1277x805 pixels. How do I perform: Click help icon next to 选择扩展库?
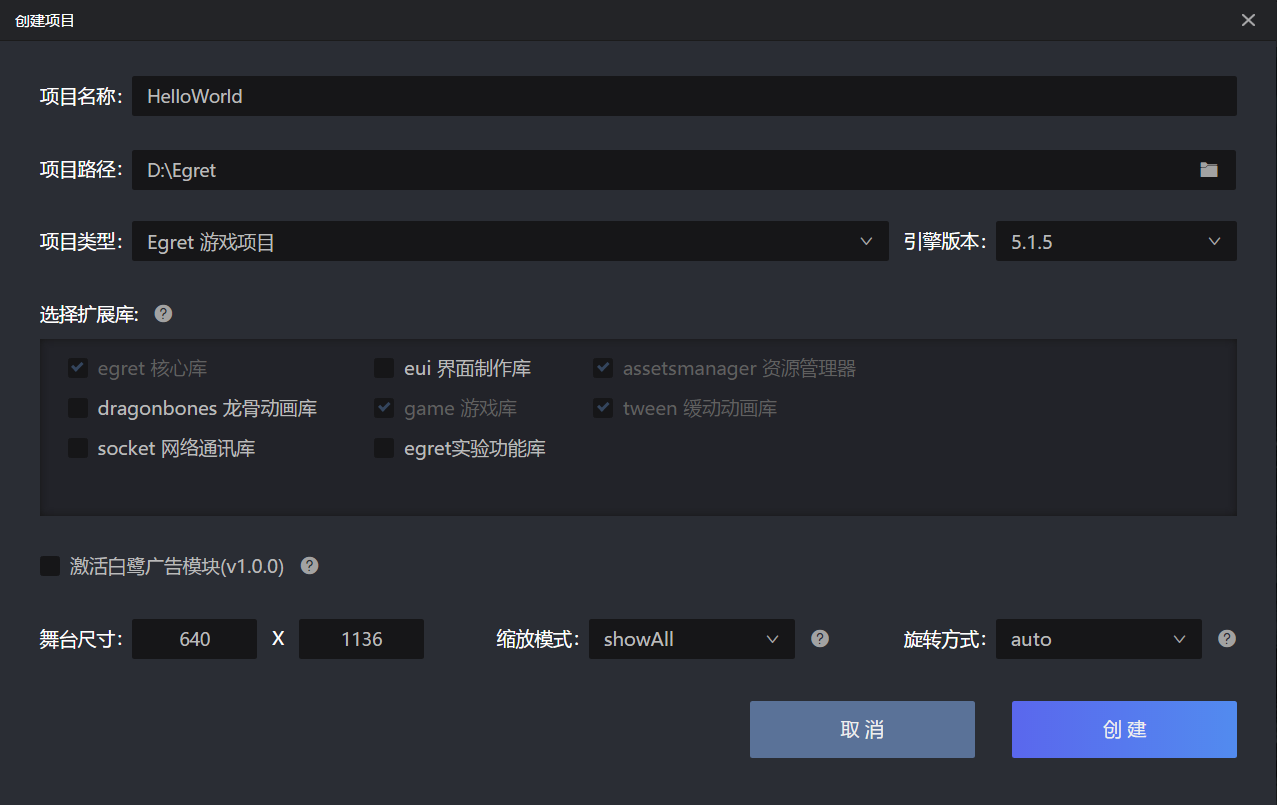(164, 314)
